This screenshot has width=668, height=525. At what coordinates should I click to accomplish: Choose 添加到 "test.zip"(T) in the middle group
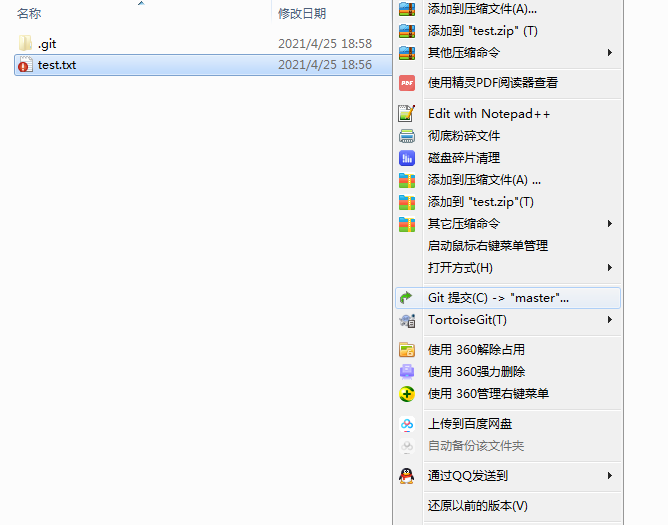509,202
